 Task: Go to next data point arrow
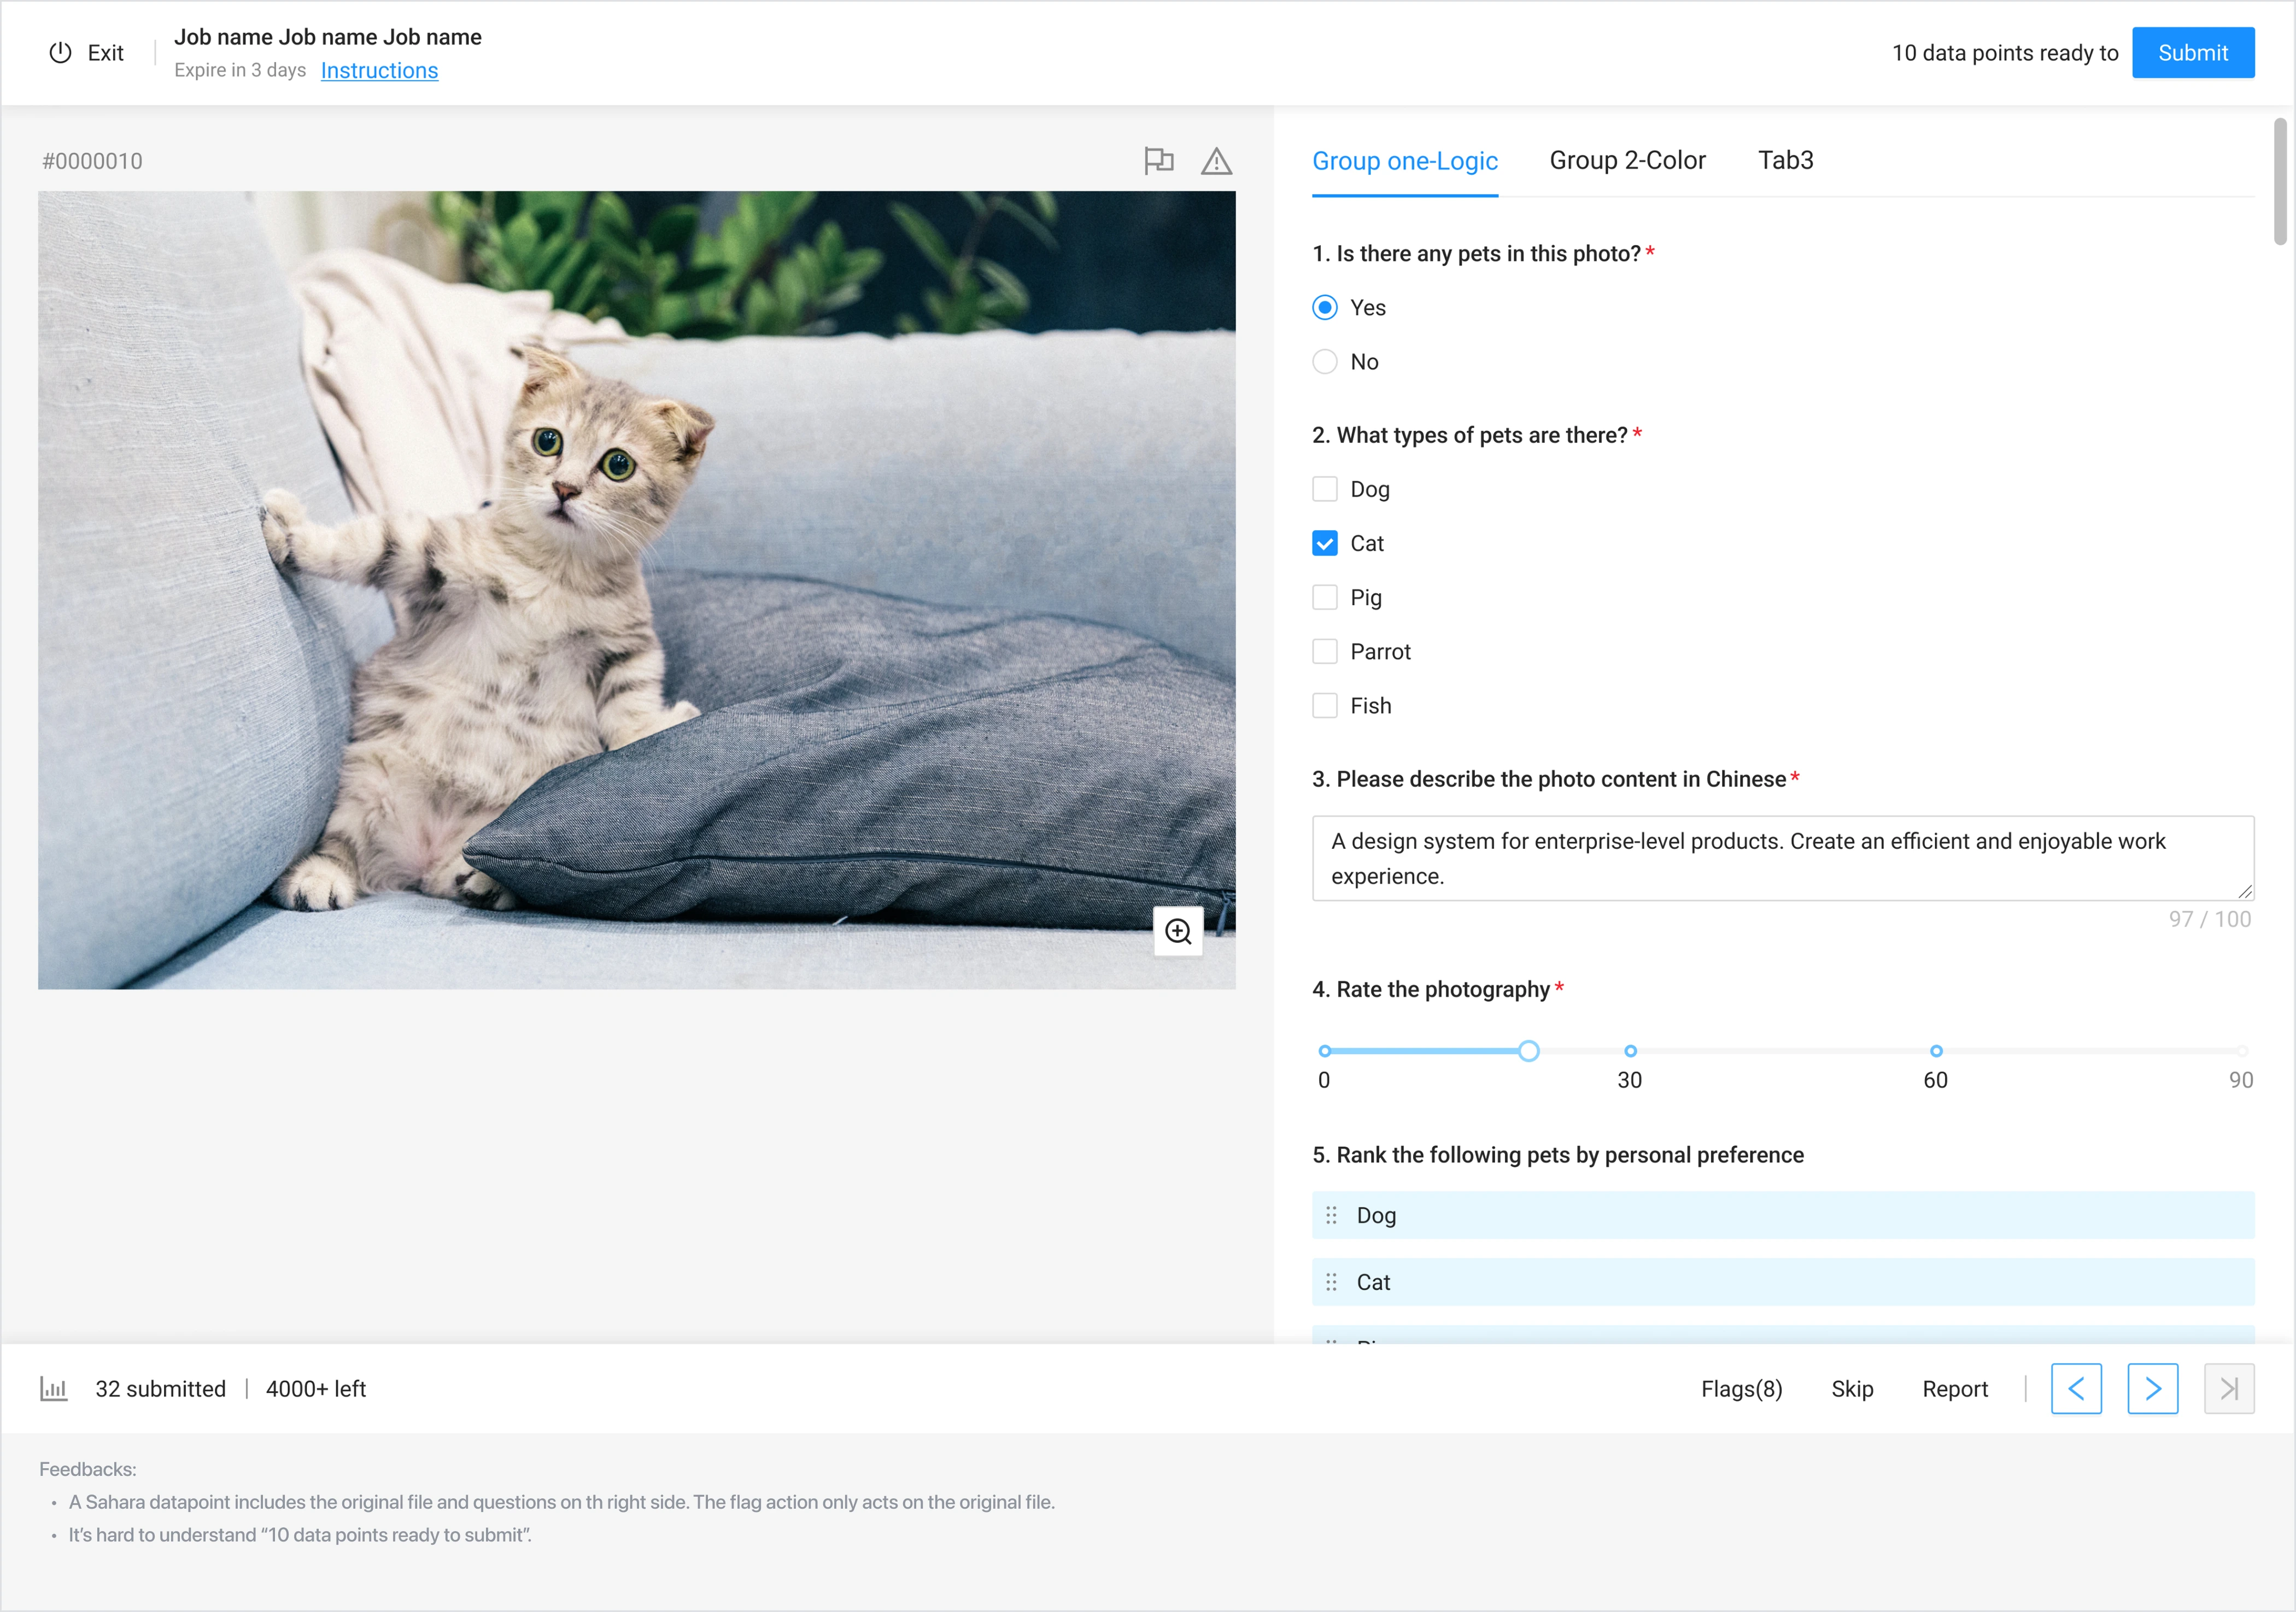click(2152, 1388)
